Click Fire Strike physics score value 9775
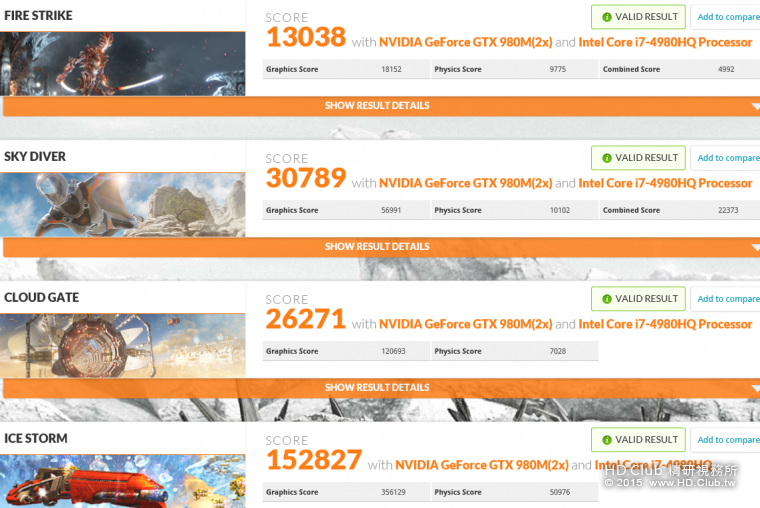This screenshot has width=760, height=508. click(557, 69)
